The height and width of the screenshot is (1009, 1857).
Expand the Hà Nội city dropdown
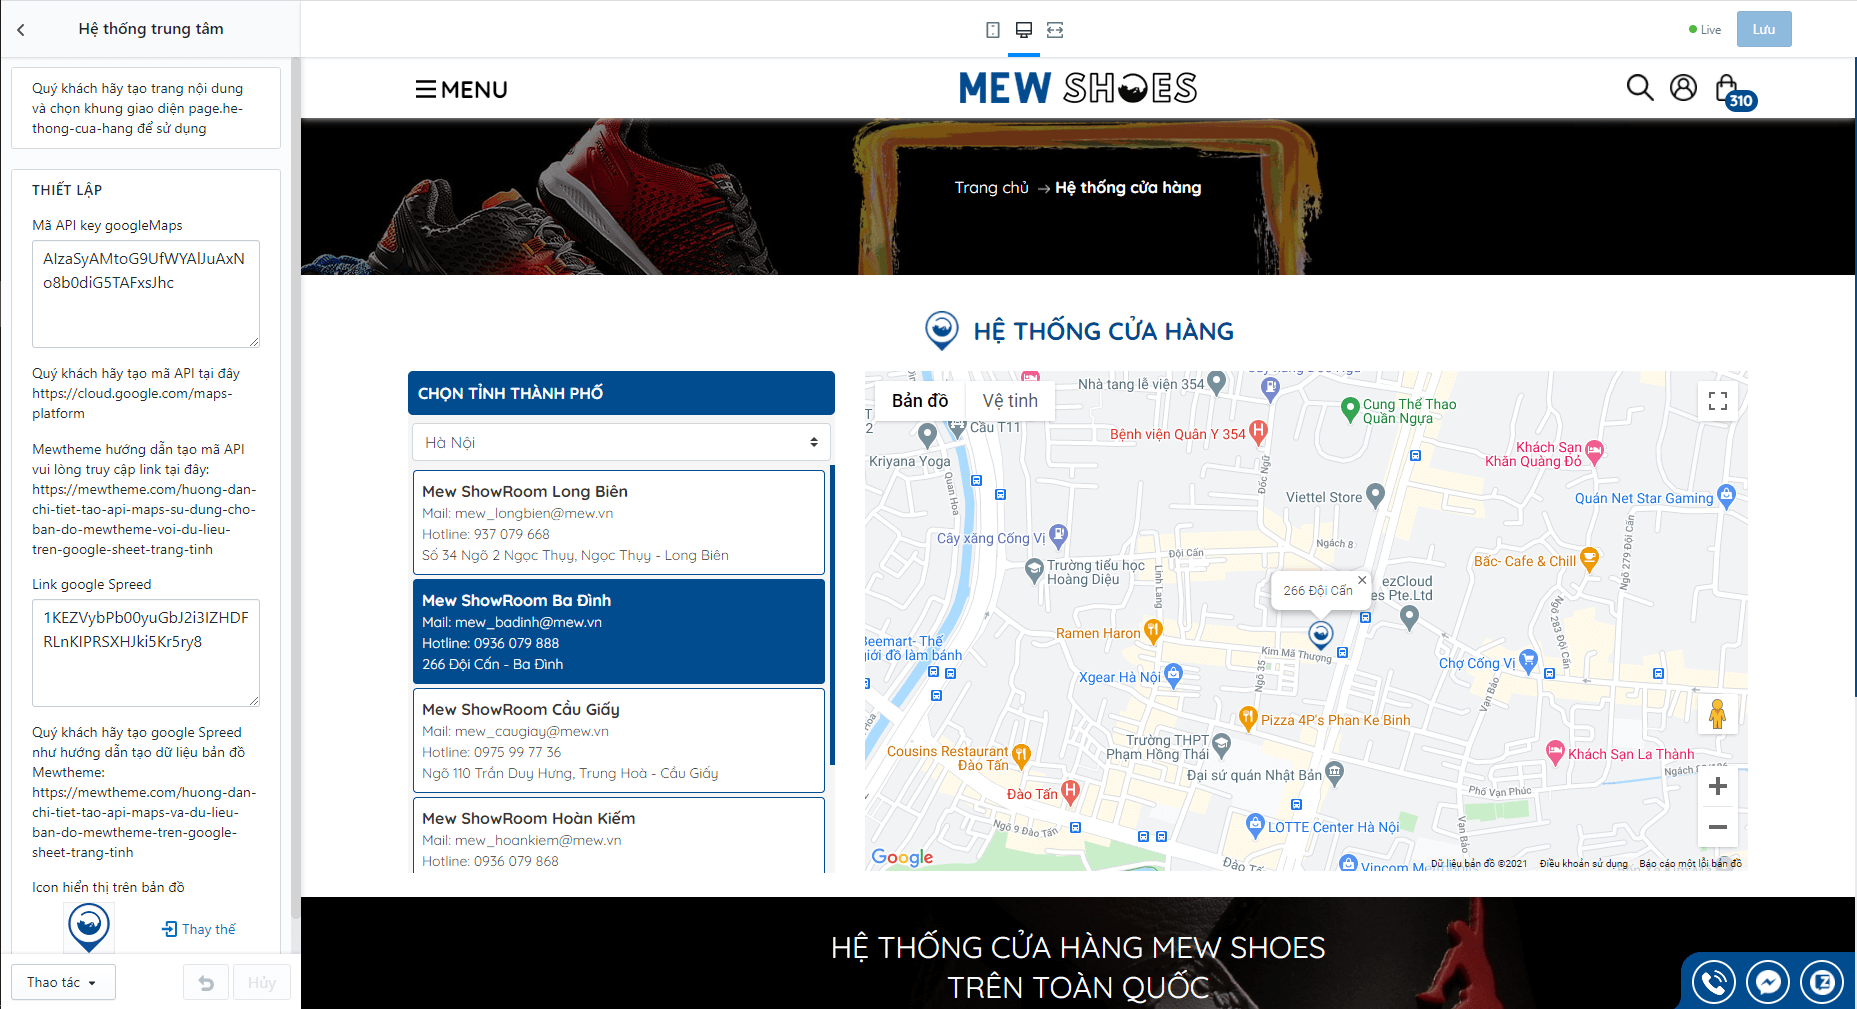point(621,442)
